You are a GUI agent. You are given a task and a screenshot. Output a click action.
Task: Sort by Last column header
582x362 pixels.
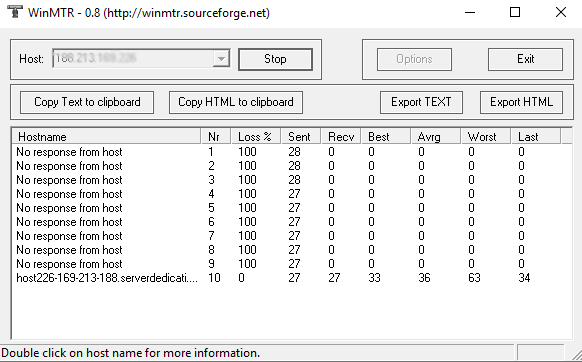pos(536,137)
